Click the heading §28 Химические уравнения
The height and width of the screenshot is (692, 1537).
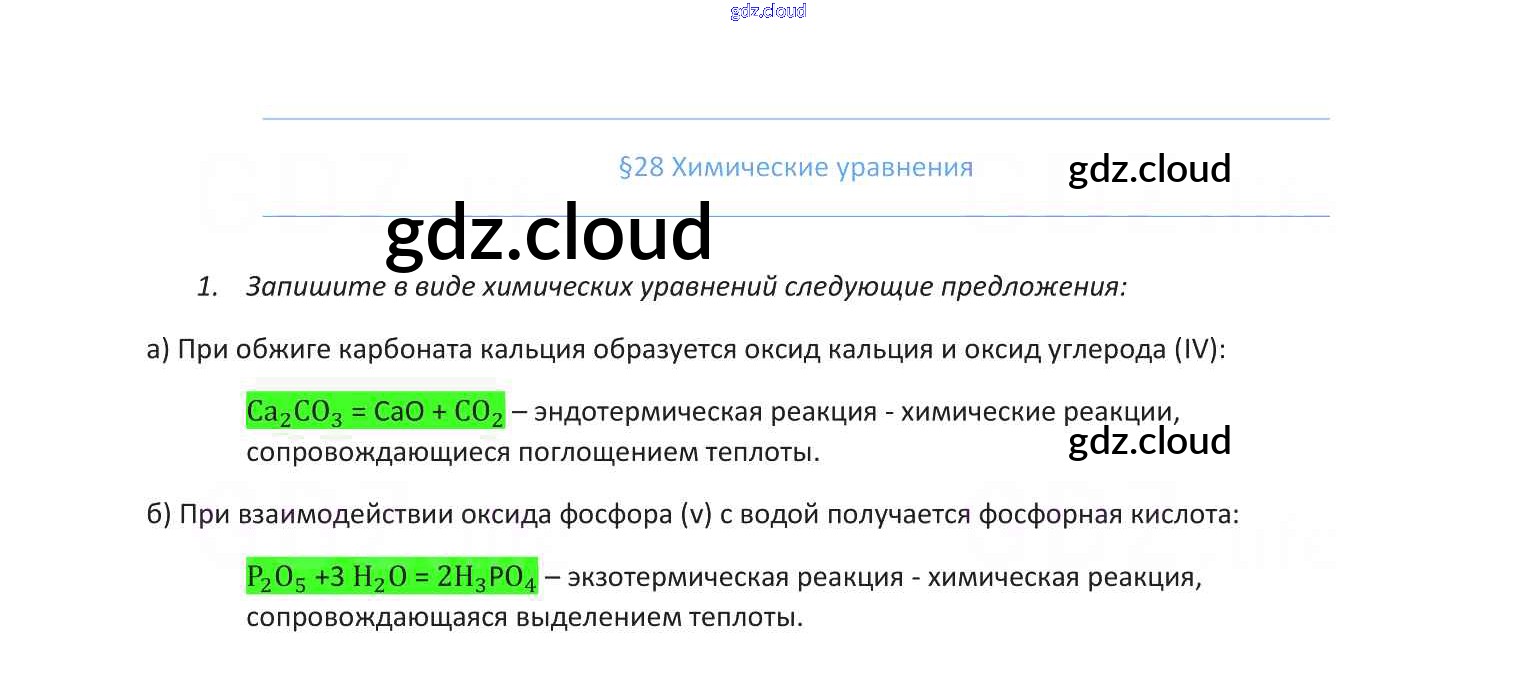point(796,167)
